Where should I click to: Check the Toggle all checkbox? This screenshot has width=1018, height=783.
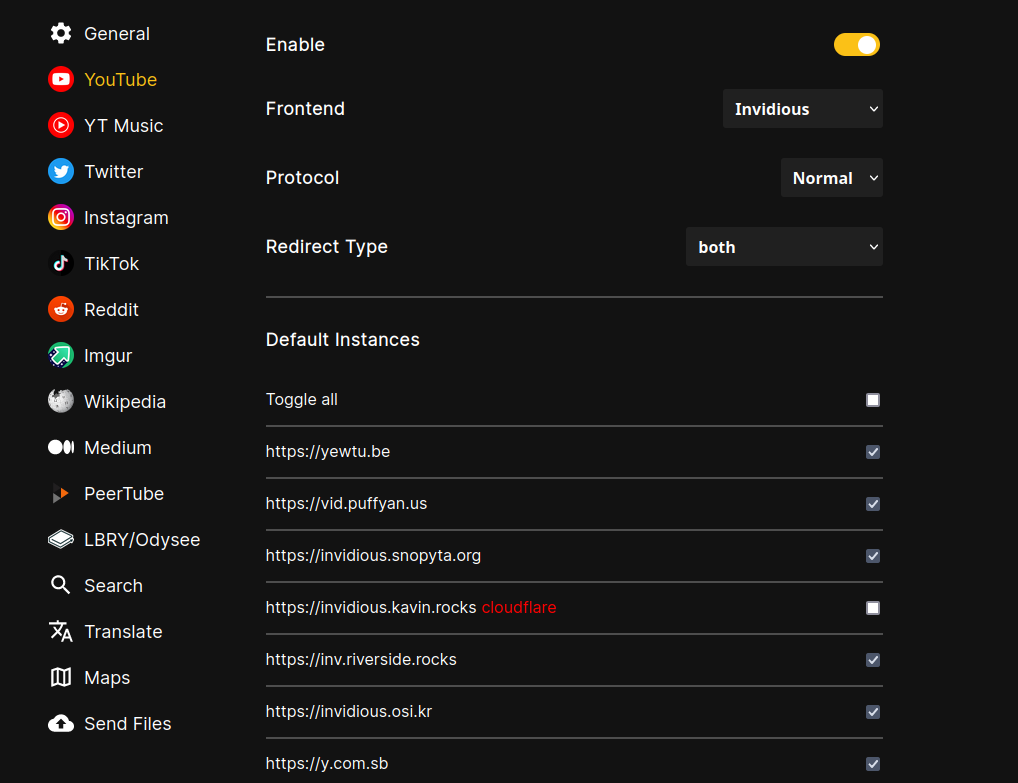pos(872,400)
